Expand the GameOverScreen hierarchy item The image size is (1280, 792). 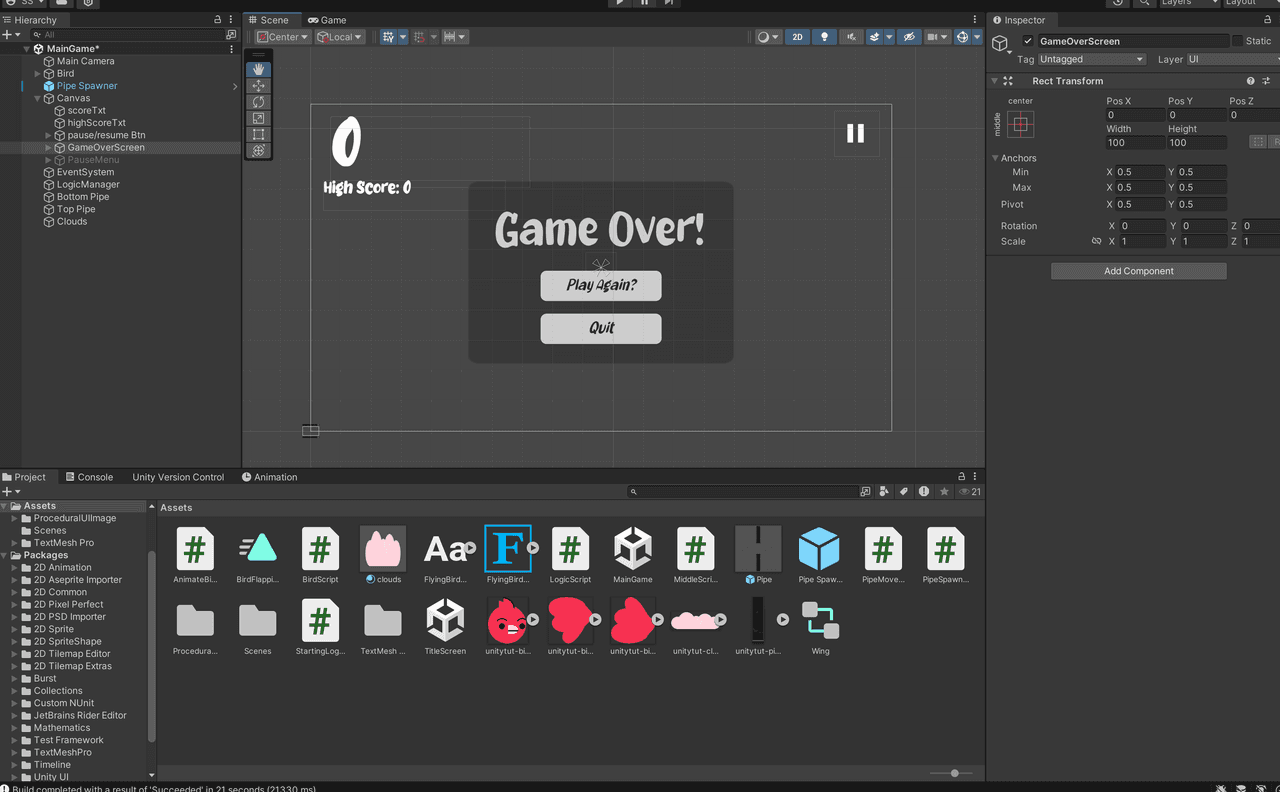(49, 148)
